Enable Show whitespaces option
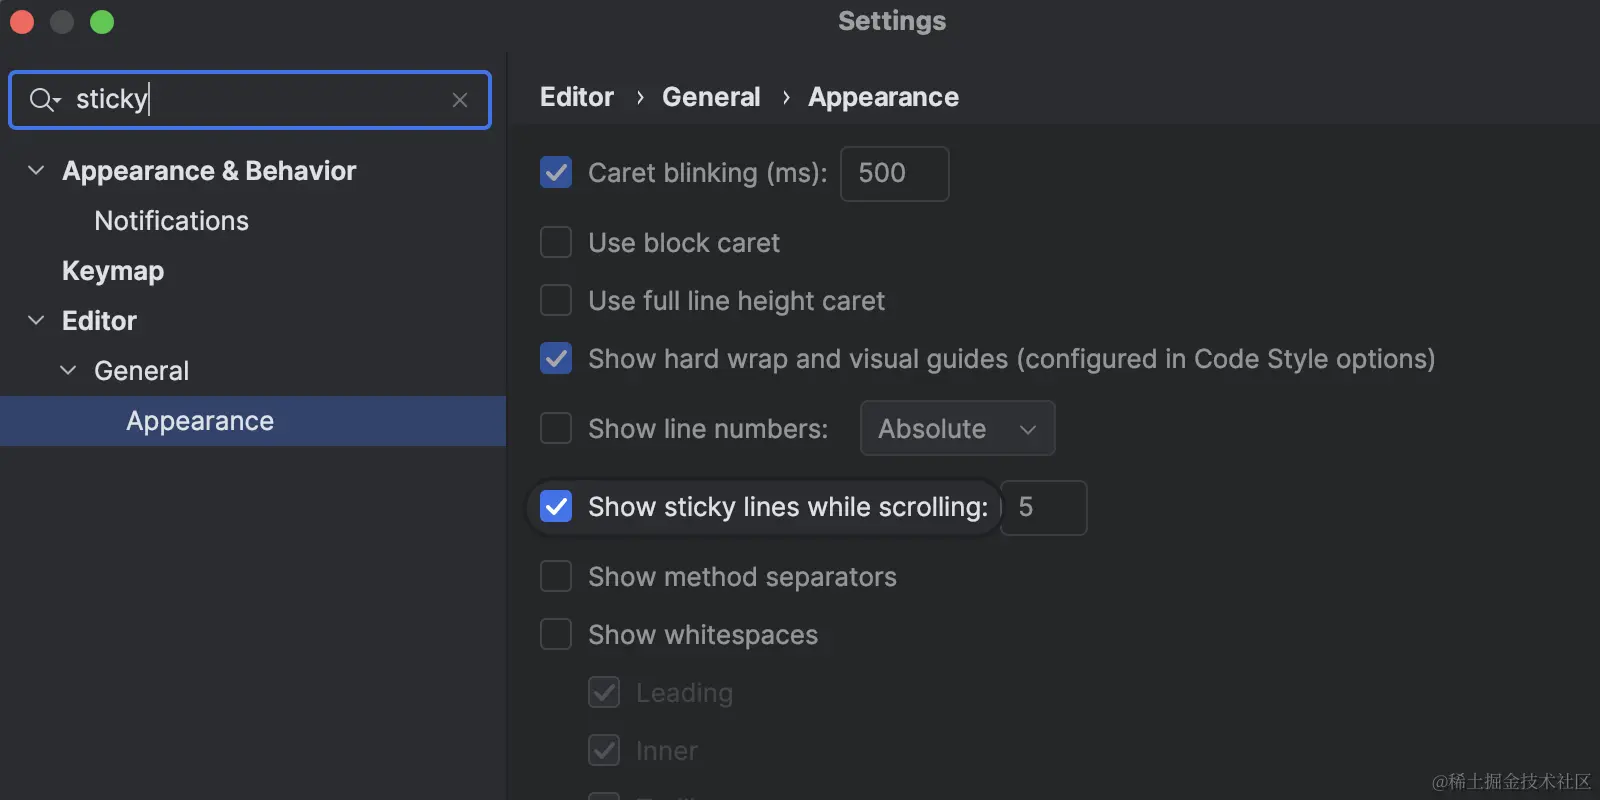Image resolution: width=1600 pixels, height=800 pixels. coord(556,635)
